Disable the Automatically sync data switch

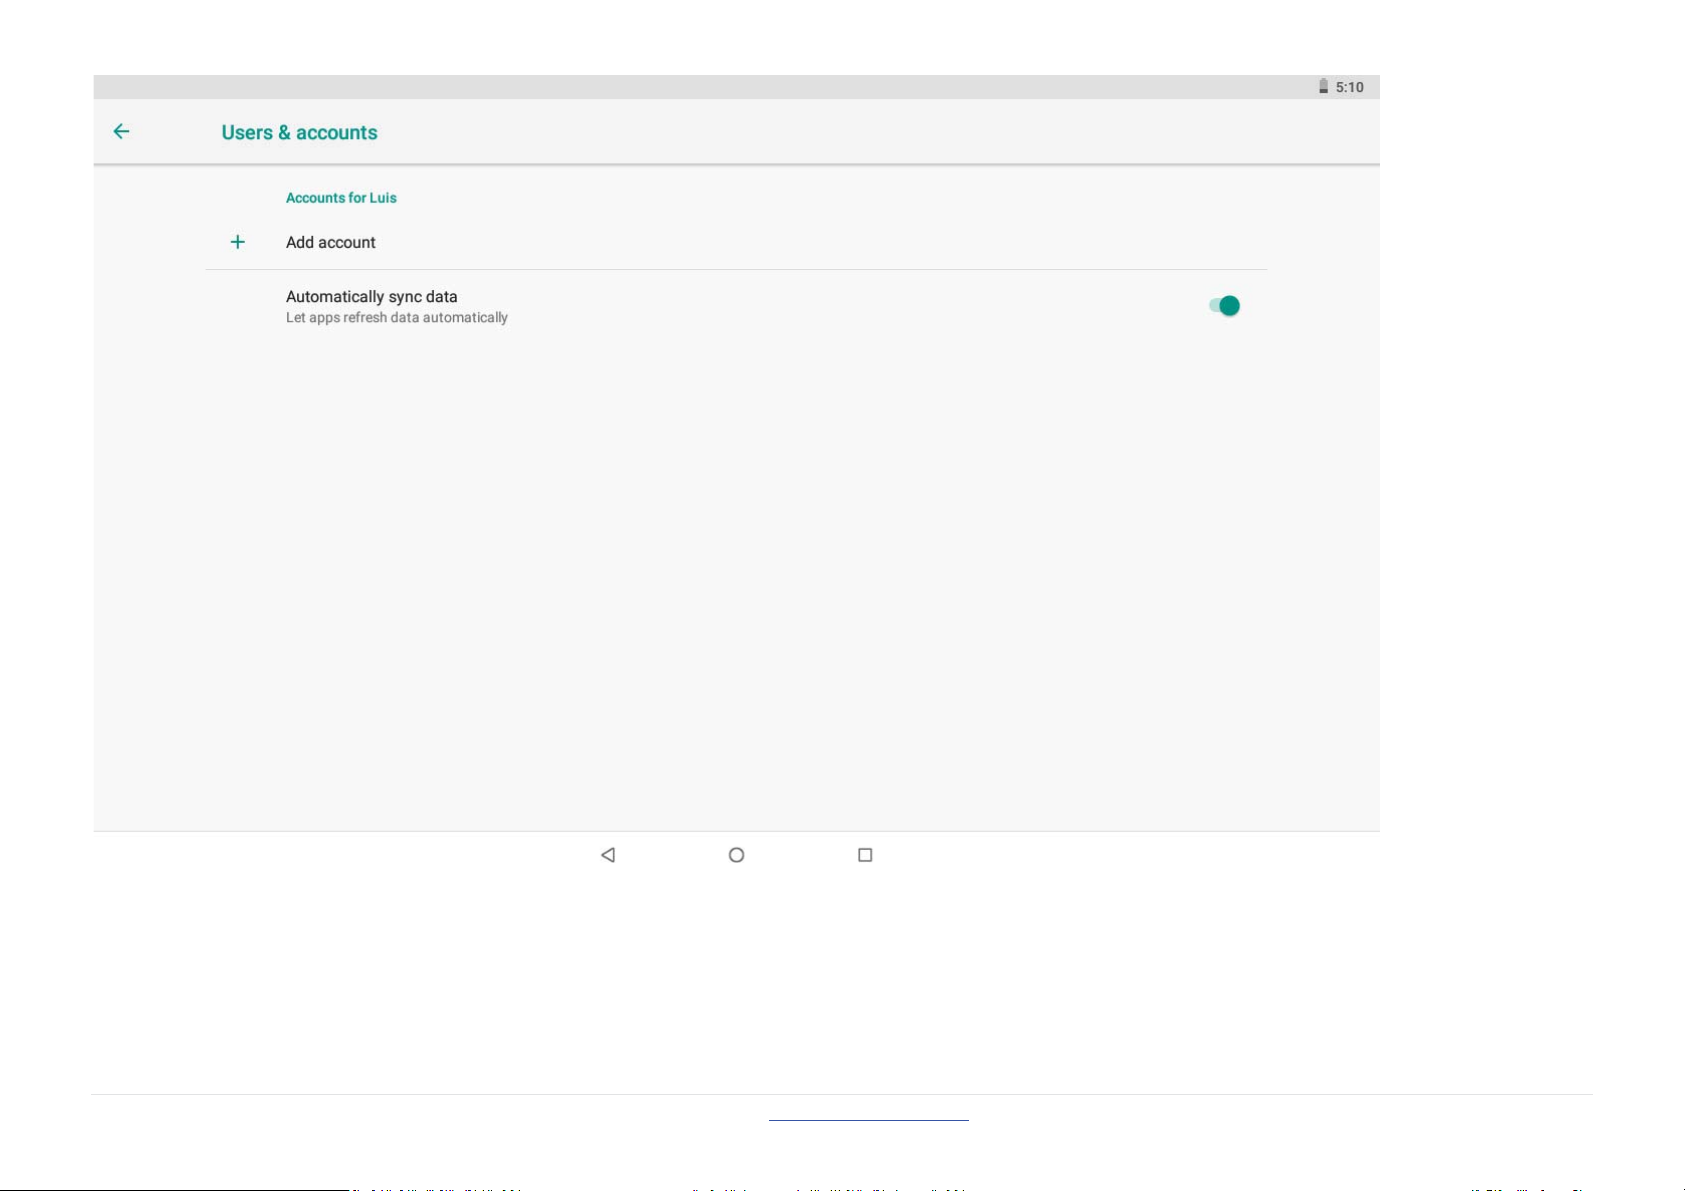pyautogui.click(x=1224, y=306)
